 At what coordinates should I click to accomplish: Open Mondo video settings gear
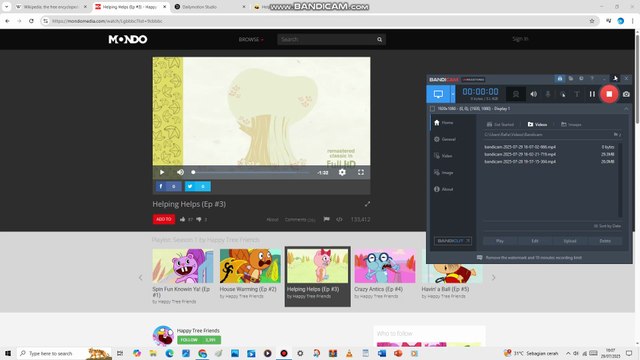[342, 172]
